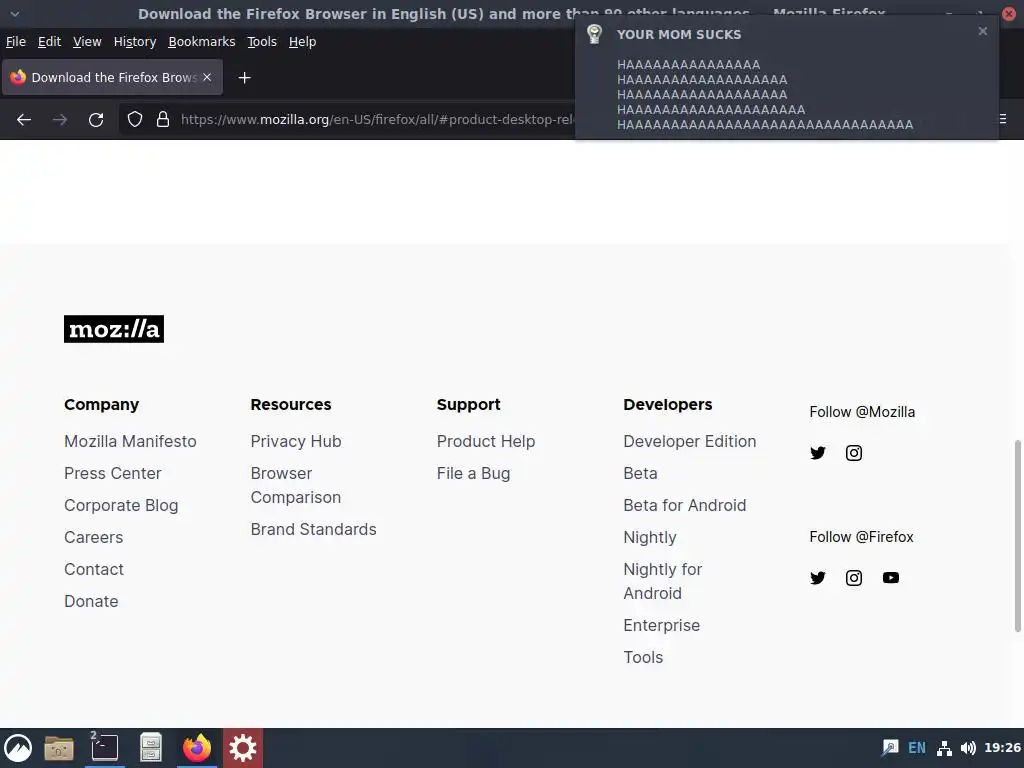Open the Nightly link

(x=650, y=537)
